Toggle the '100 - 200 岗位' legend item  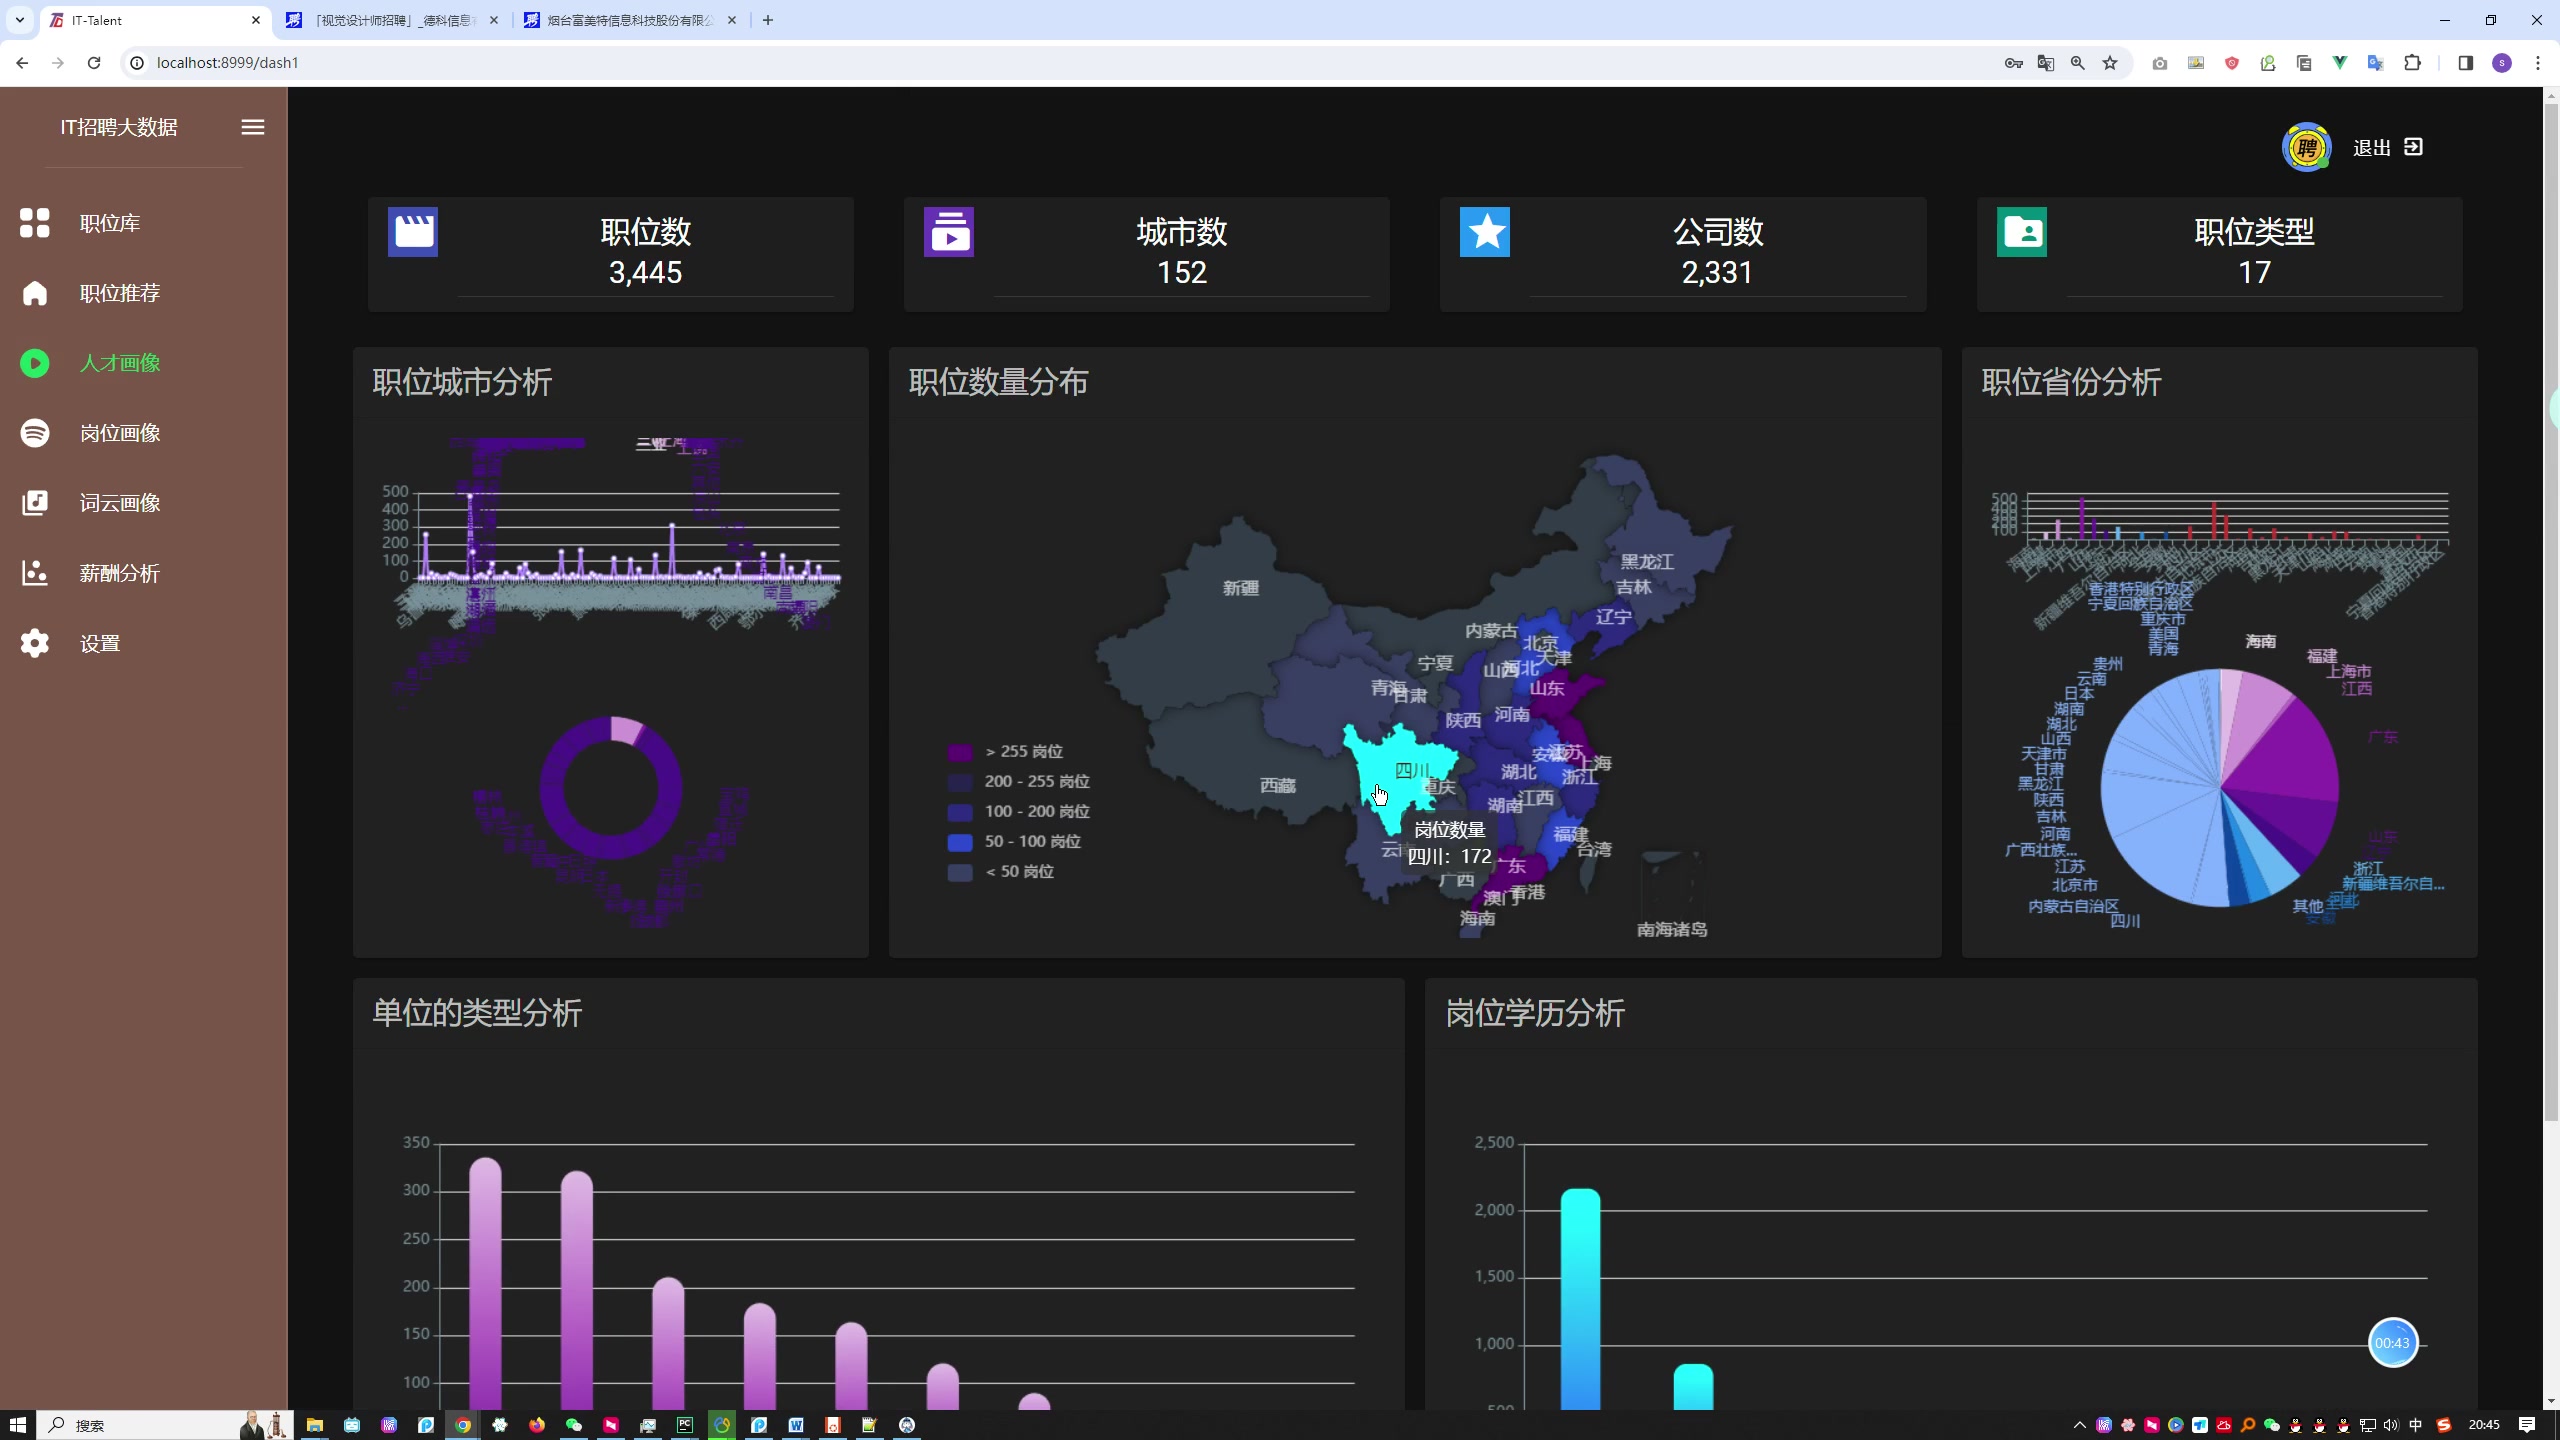[1036, 811]
